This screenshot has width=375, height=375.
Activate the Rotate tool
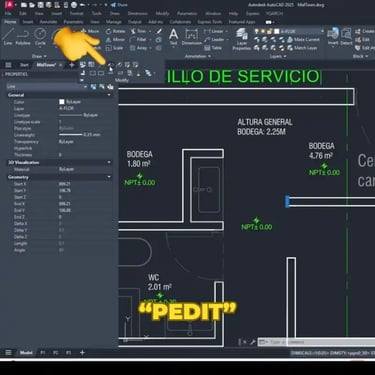click(115, 31)
